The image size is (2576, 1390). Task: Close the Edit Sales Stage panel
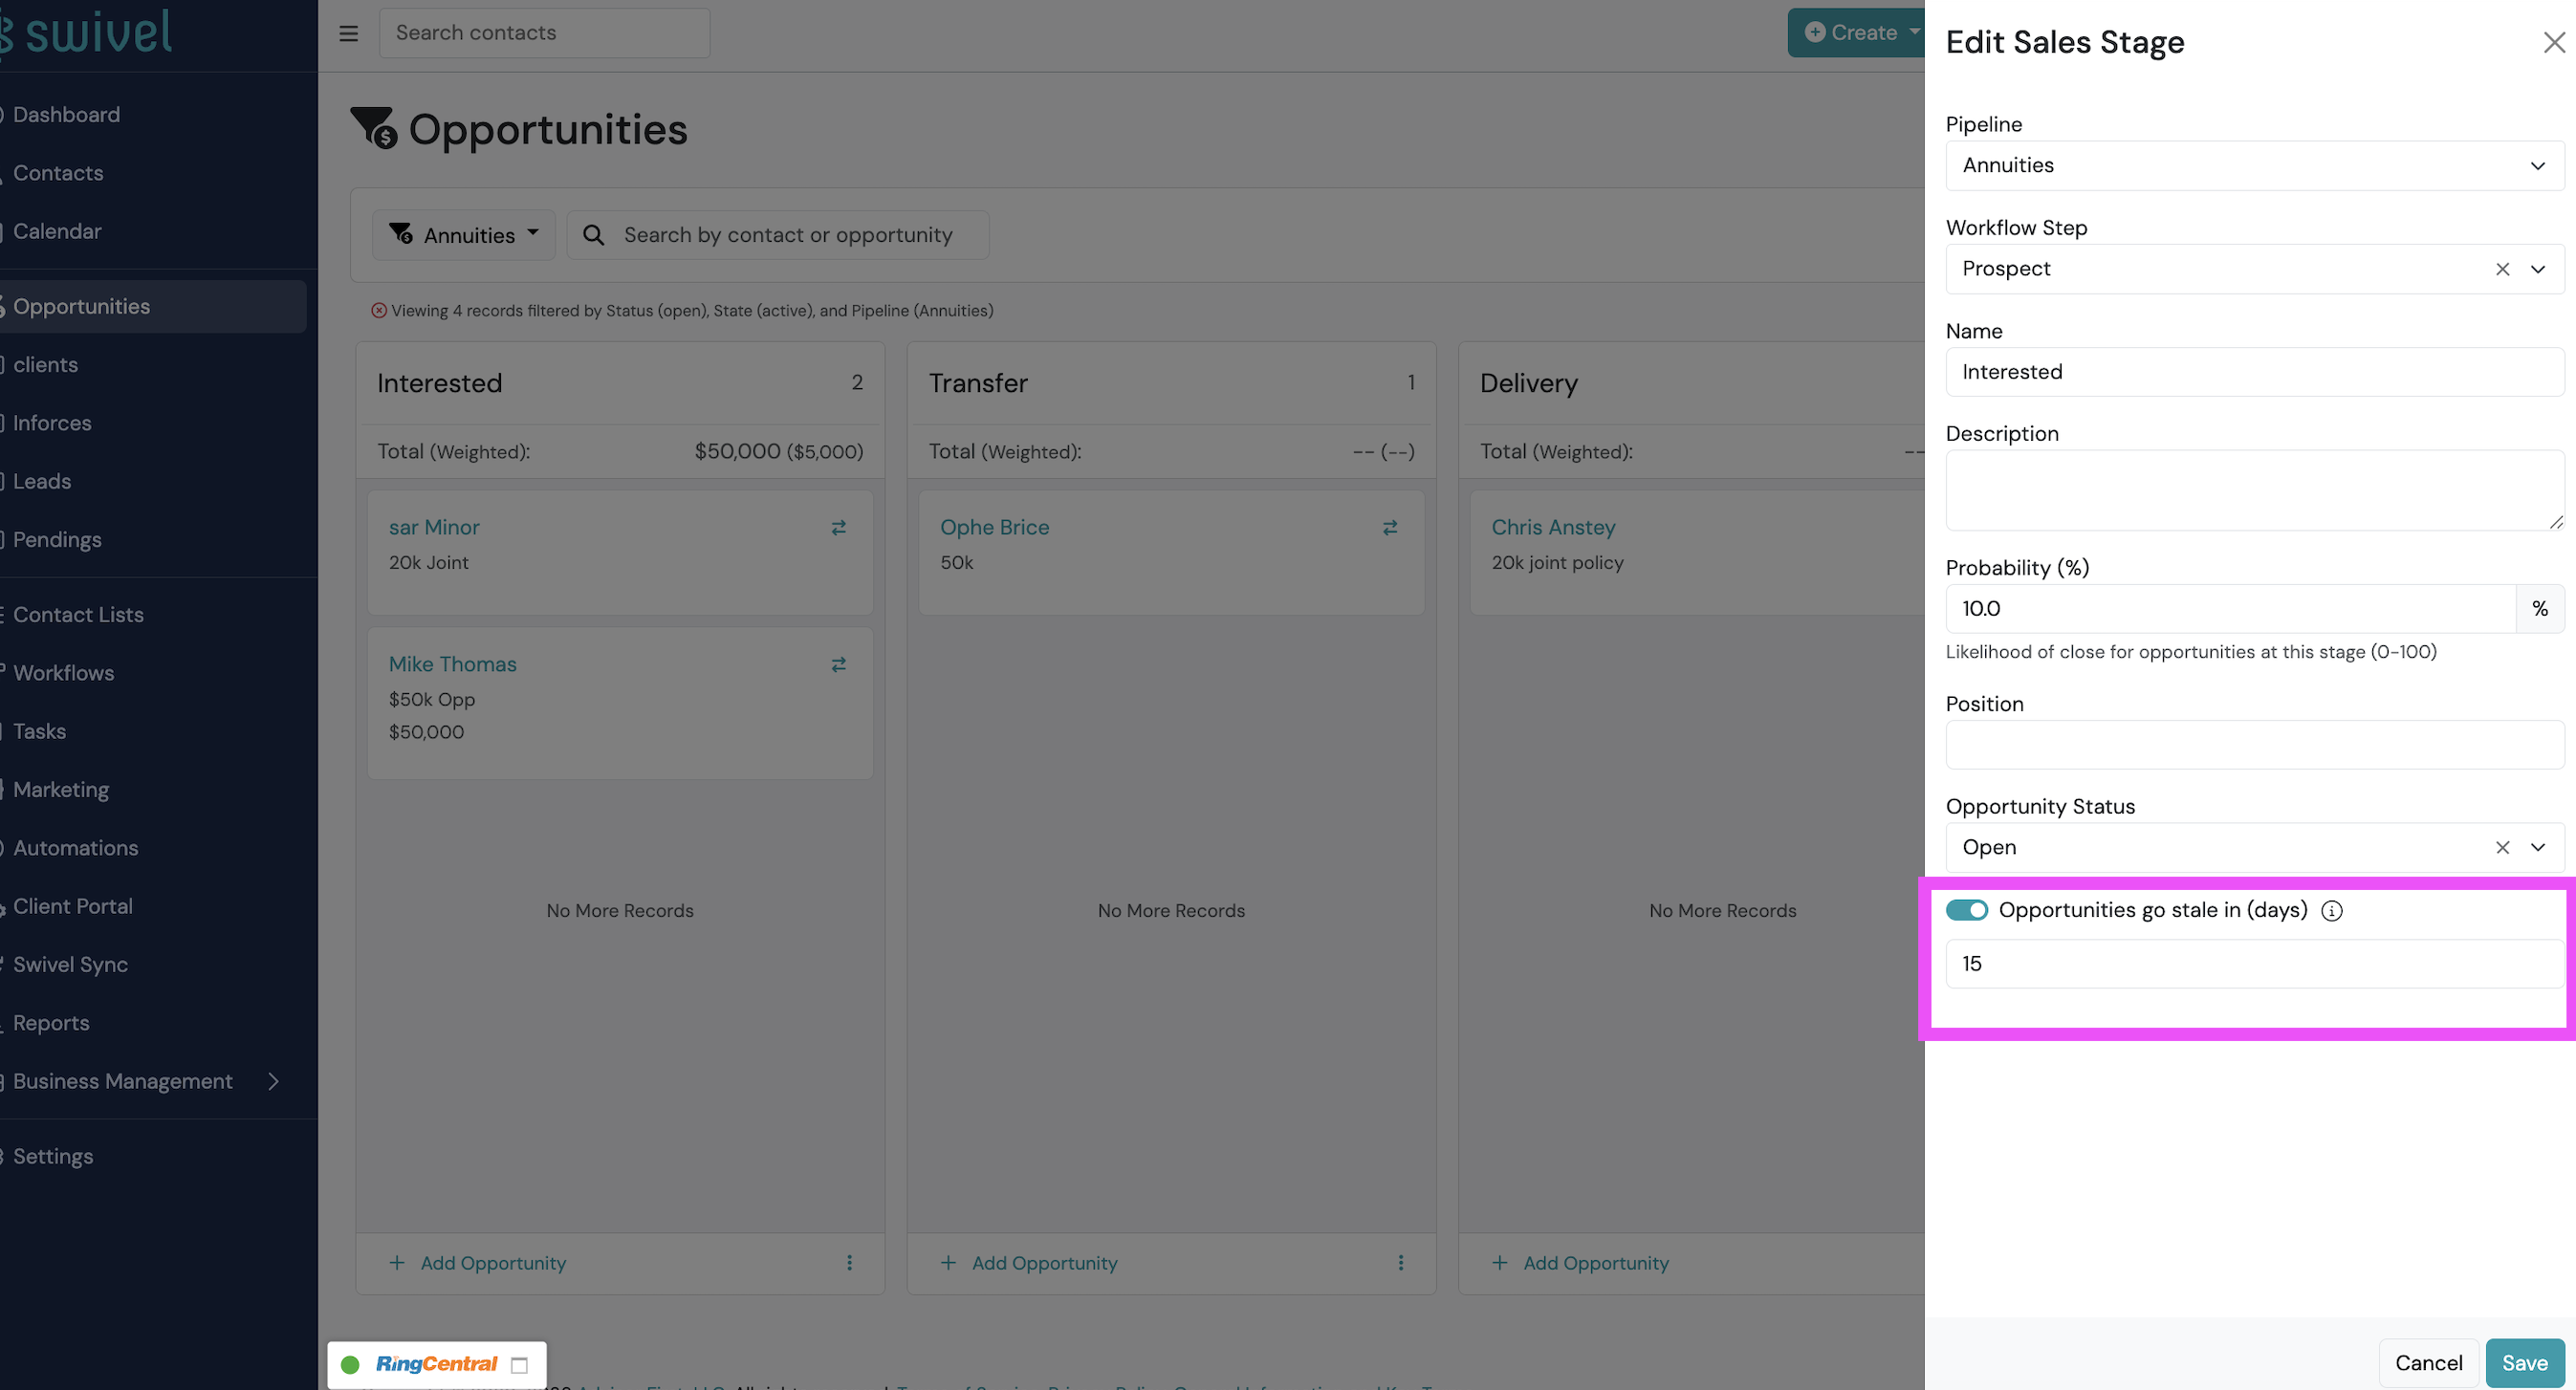(x=2554, y=42)
